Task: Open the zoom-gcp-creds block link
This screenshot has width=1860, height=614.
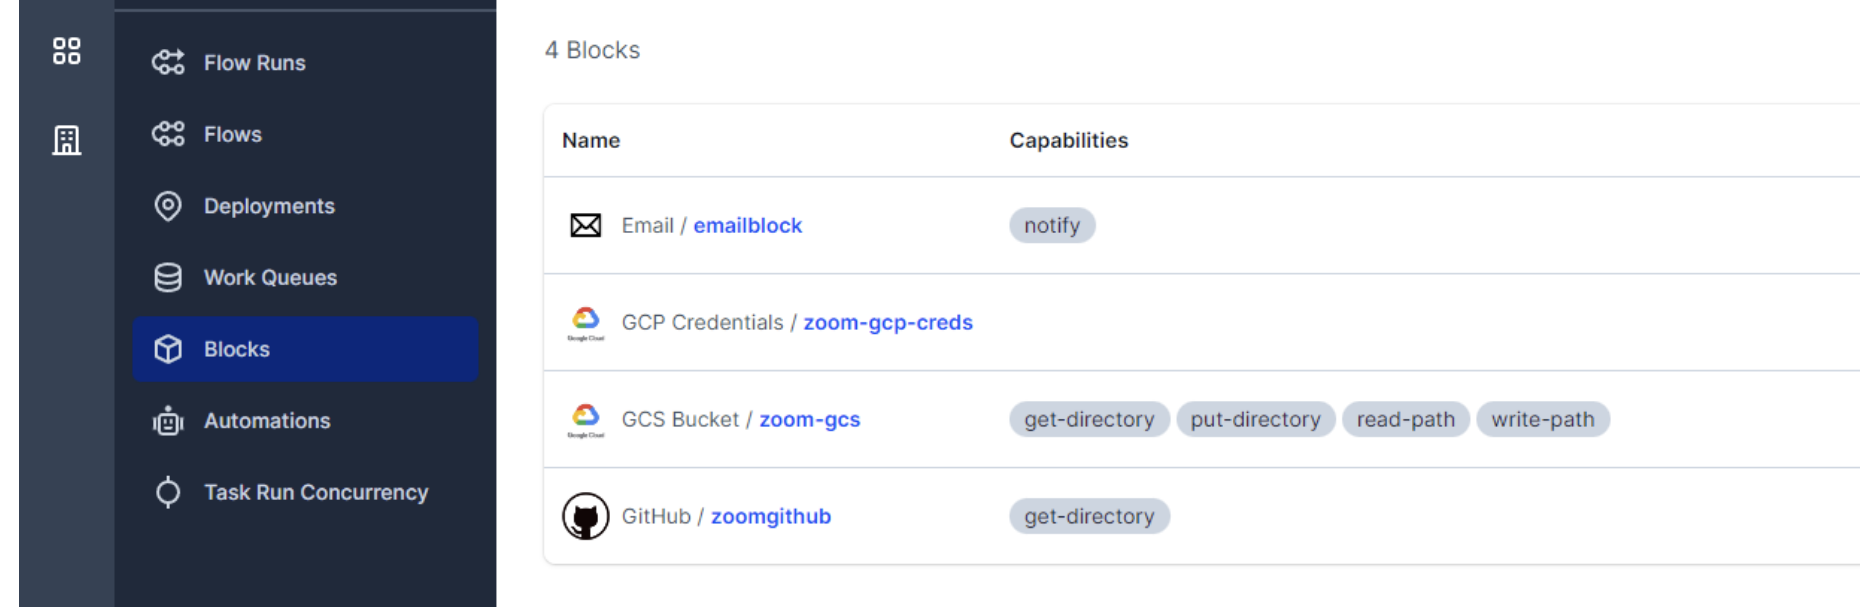Action: (x=888, y=323)
